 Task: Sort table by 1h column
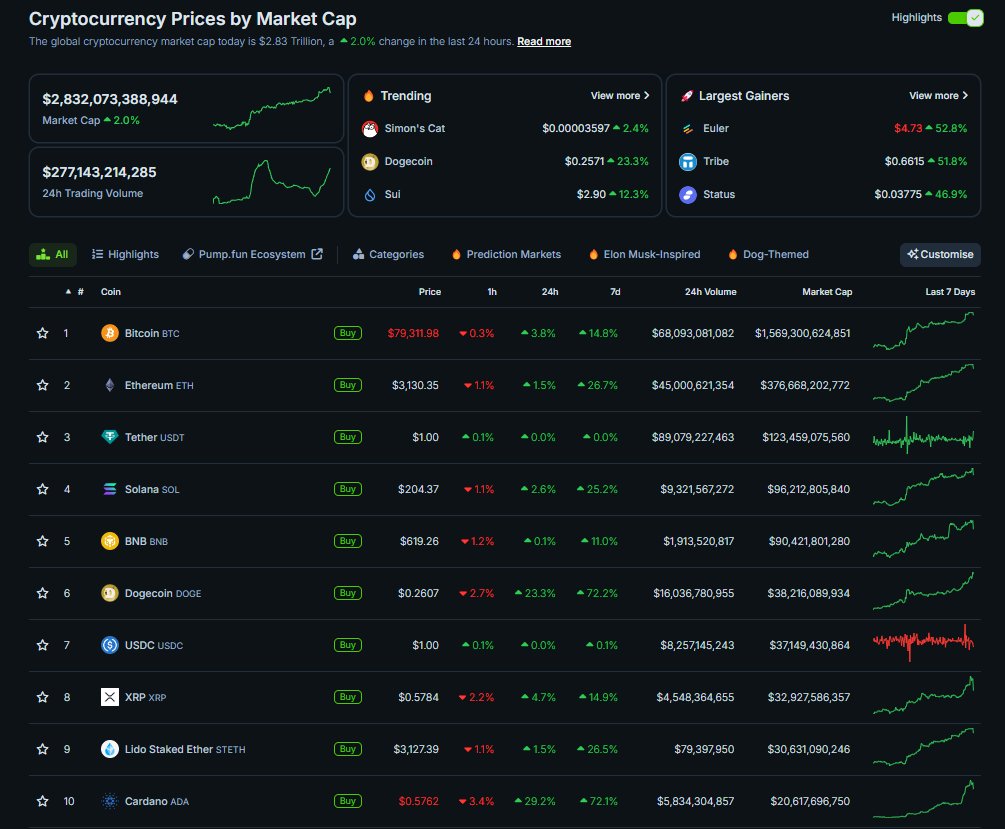(492, 292)
